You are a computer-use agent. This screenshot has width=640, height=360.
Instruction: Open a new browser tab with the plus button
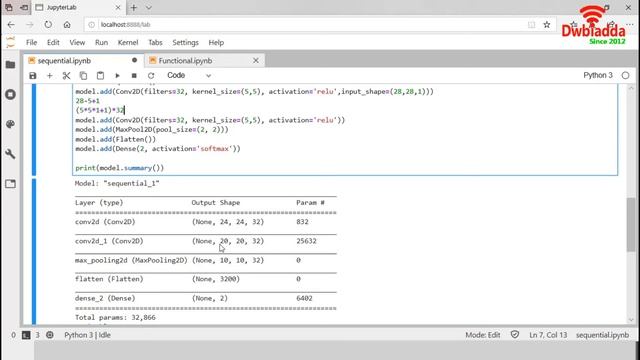click(x=133, y=7)
